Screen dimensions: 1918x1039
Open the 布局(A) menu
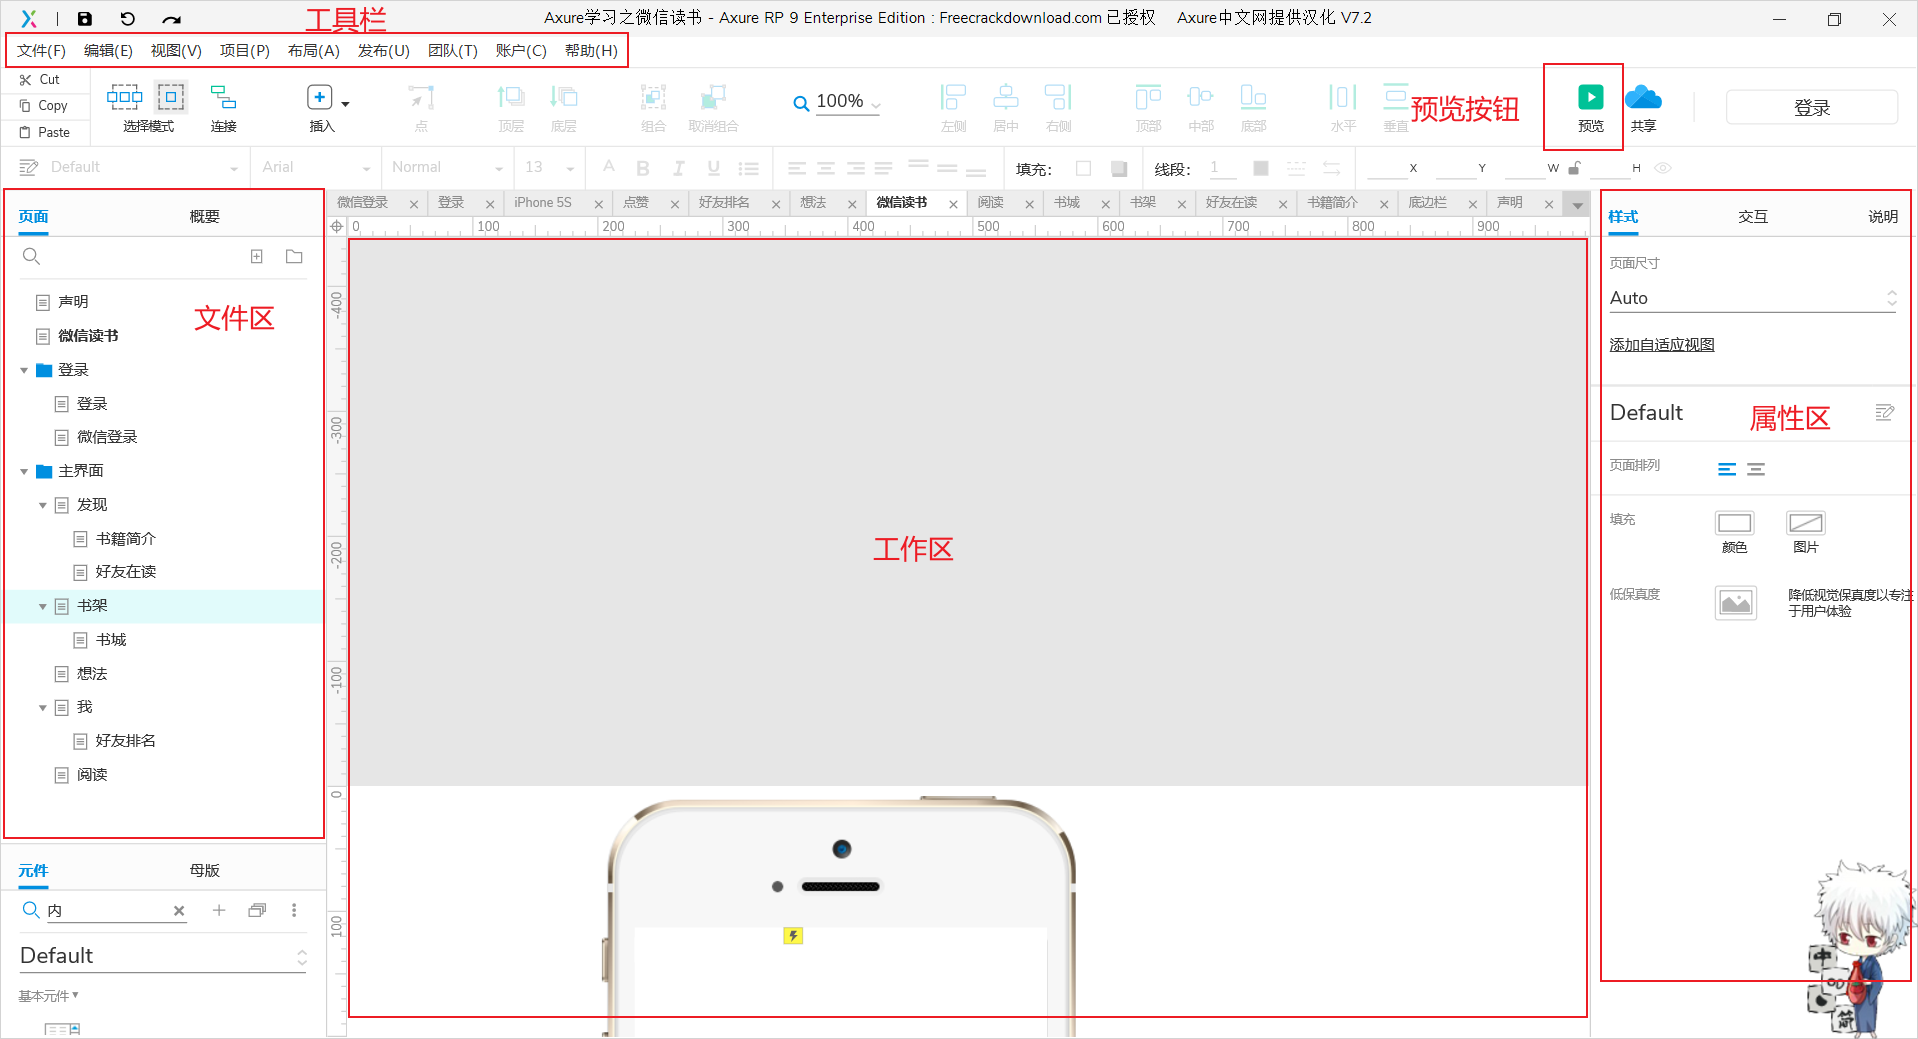coord(313,51)
